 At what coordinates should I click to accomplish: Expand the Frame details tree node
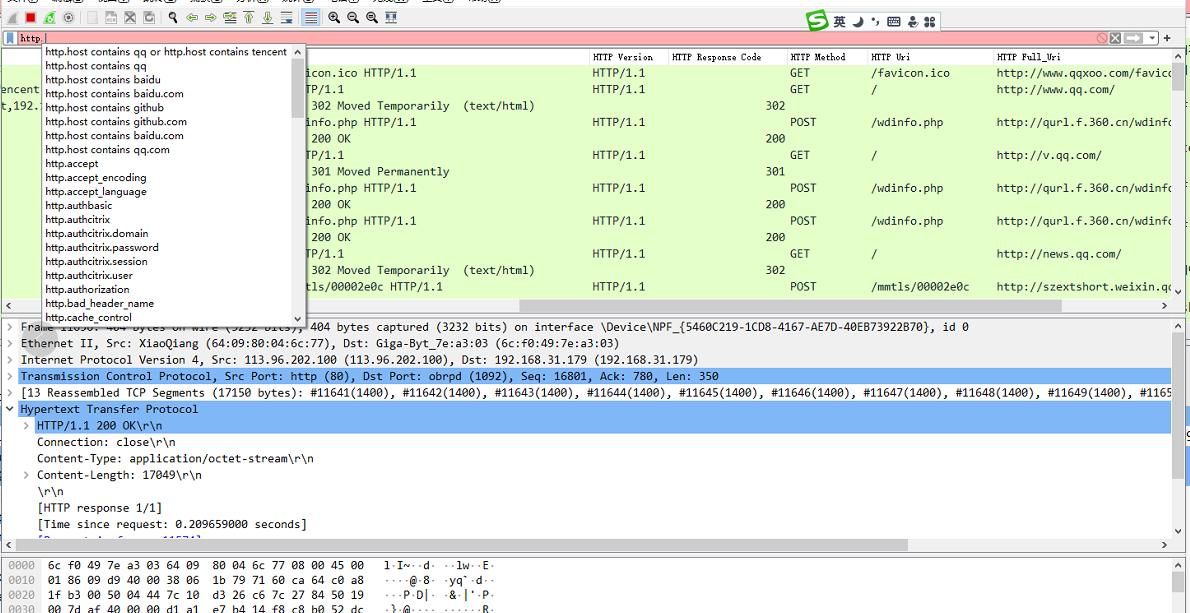(x=9, y=327)
